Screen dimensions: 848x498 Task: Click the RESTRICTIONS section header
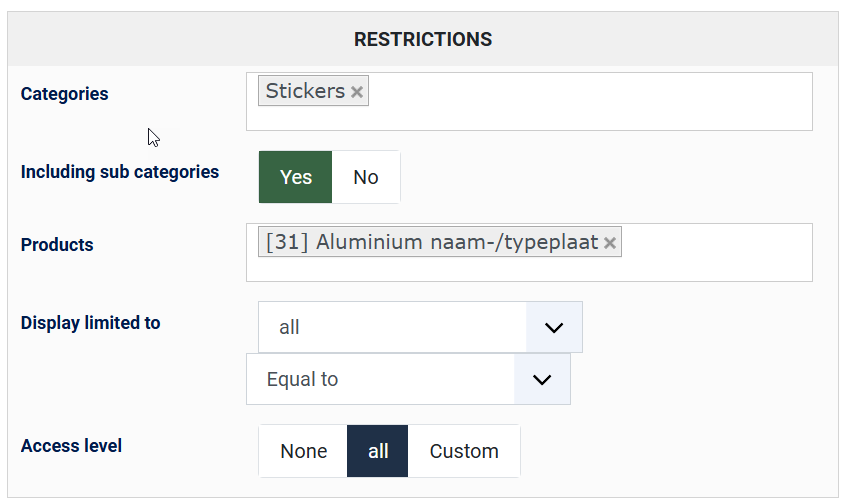[x=423, y=40]
